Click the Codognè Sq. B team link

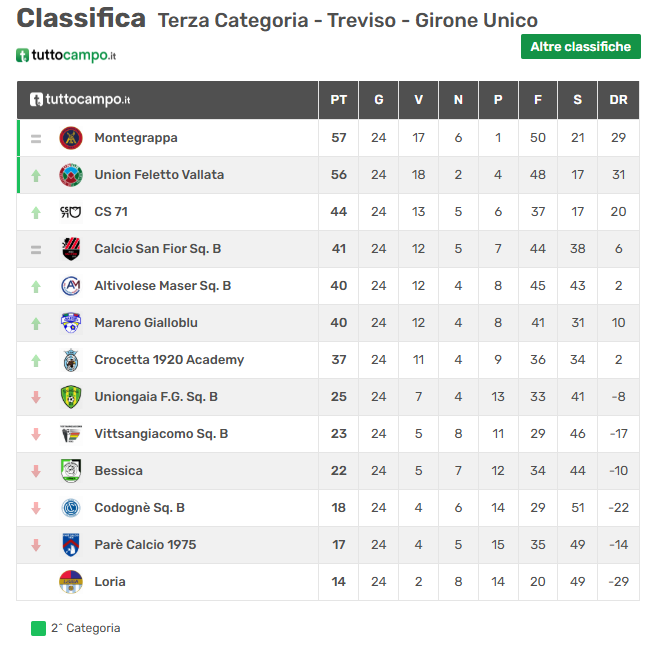(139, 508)
